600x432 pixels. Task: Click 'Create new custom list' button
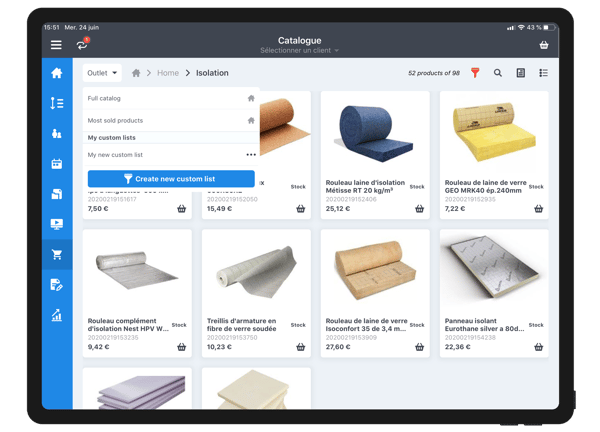[171, 178]
